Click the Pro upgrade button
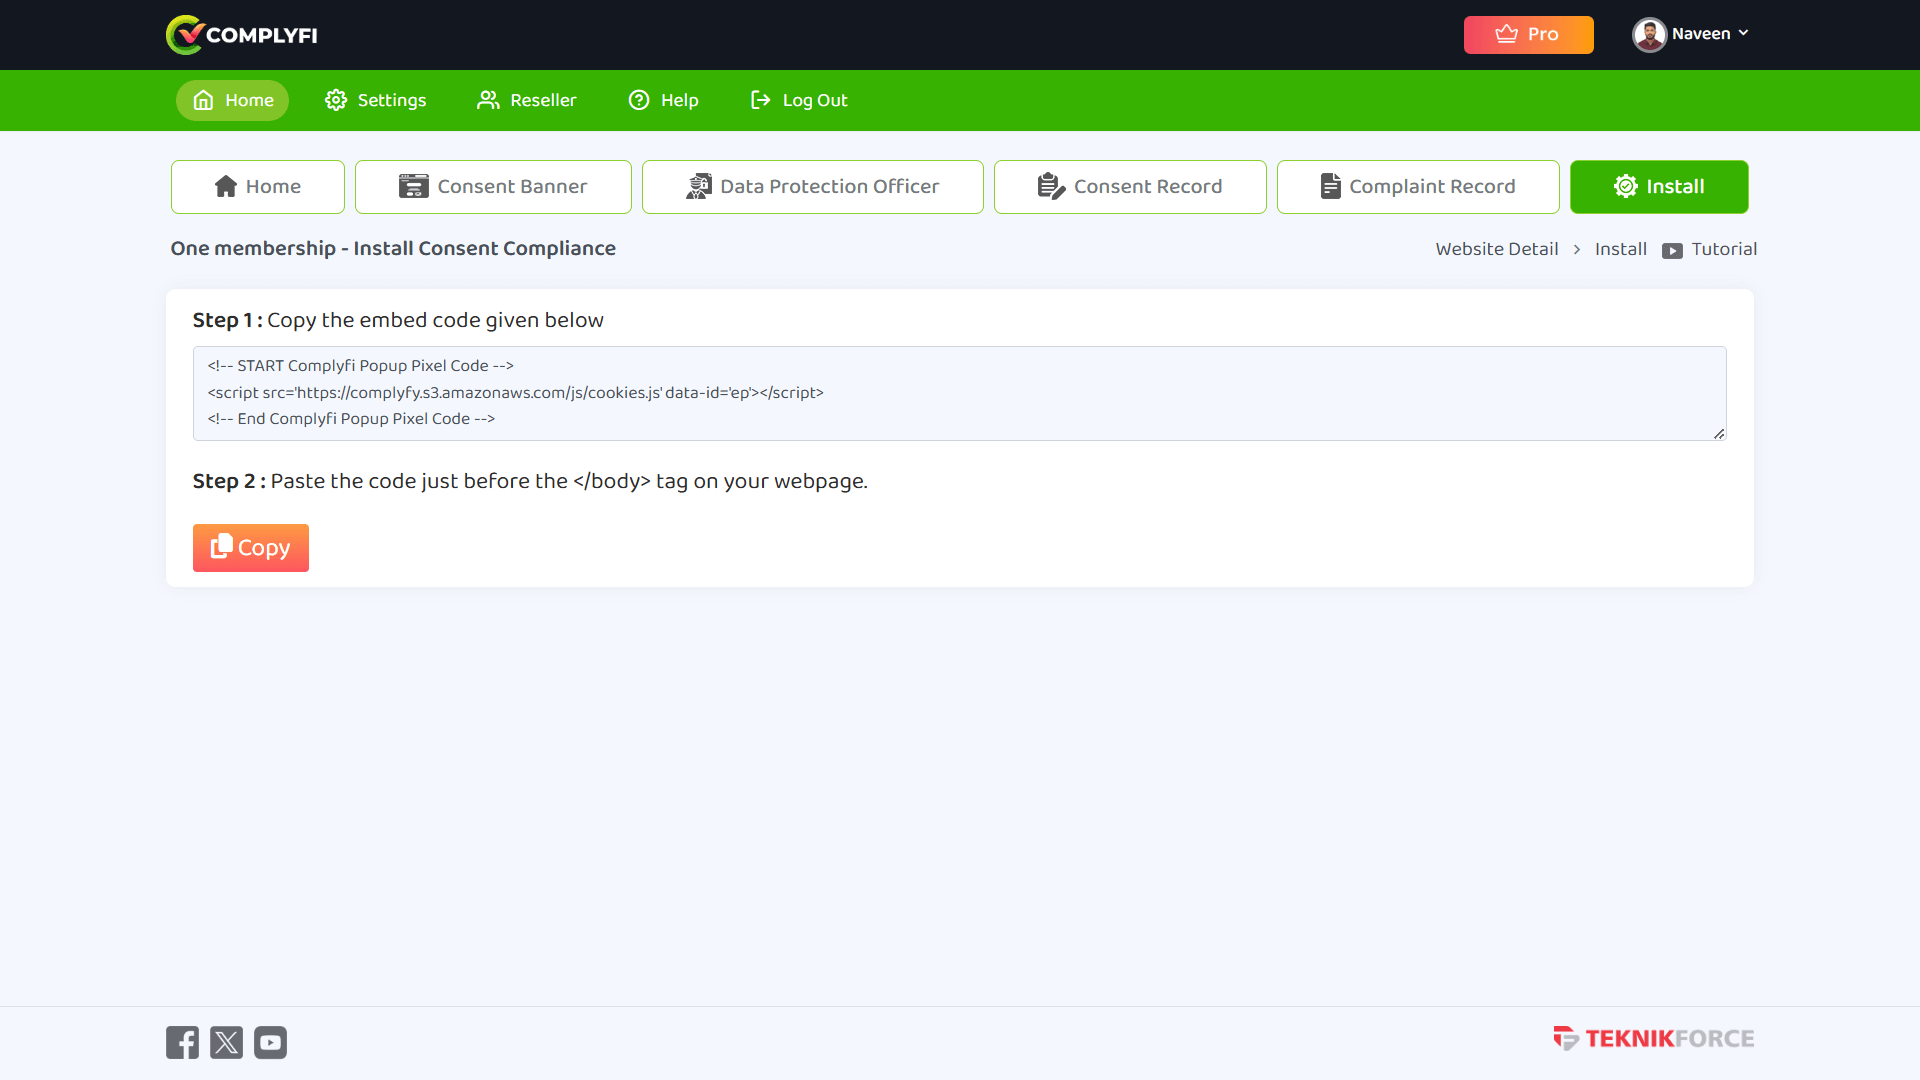This screenshot has height=1080, width=1920. [1528, 35]
